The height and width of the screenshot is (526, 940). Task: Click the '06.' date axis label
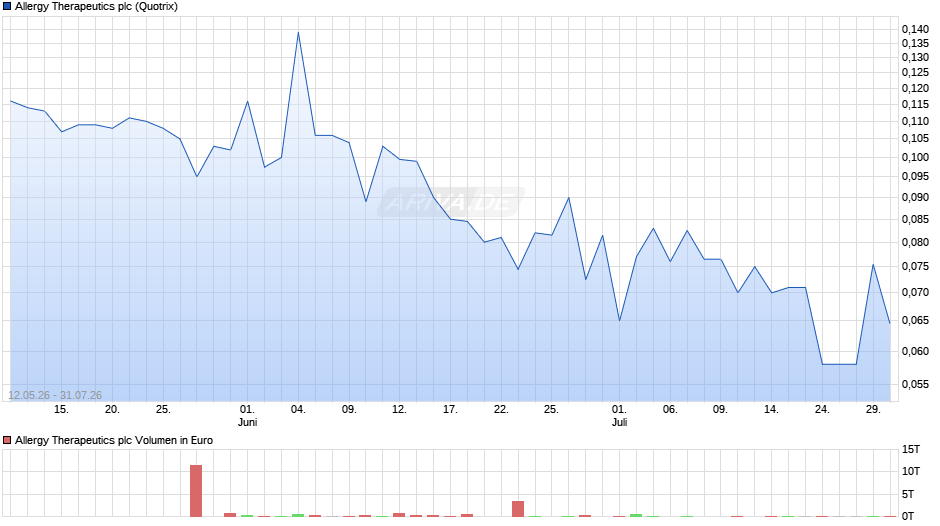pos(670,409)
